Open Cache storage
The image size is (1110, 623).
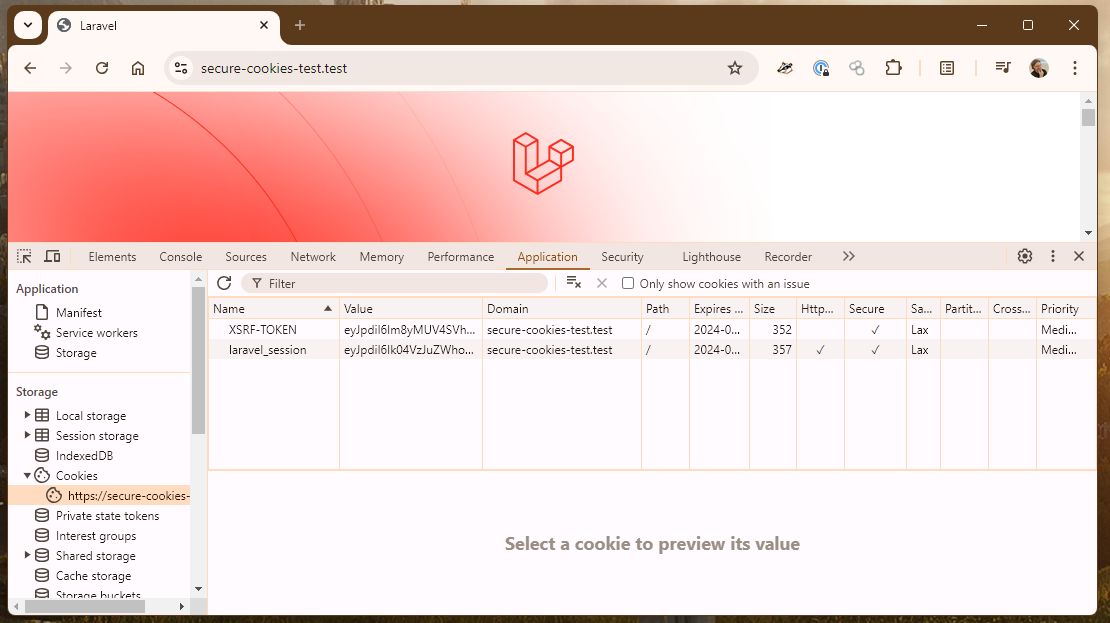[x=93, y=576]
